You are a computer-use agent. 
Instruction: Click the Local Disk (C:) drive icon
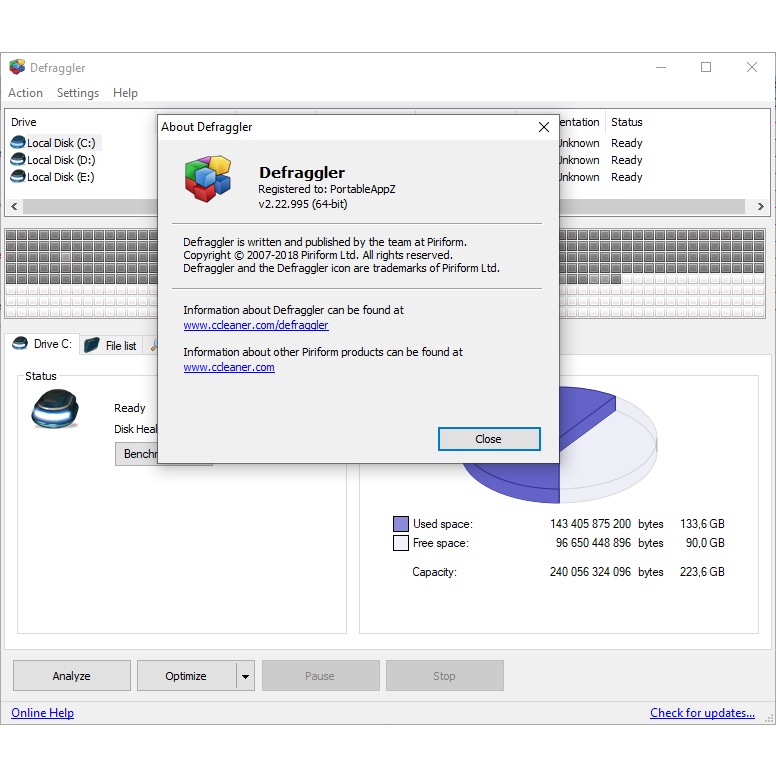click(x=17, y=143)
